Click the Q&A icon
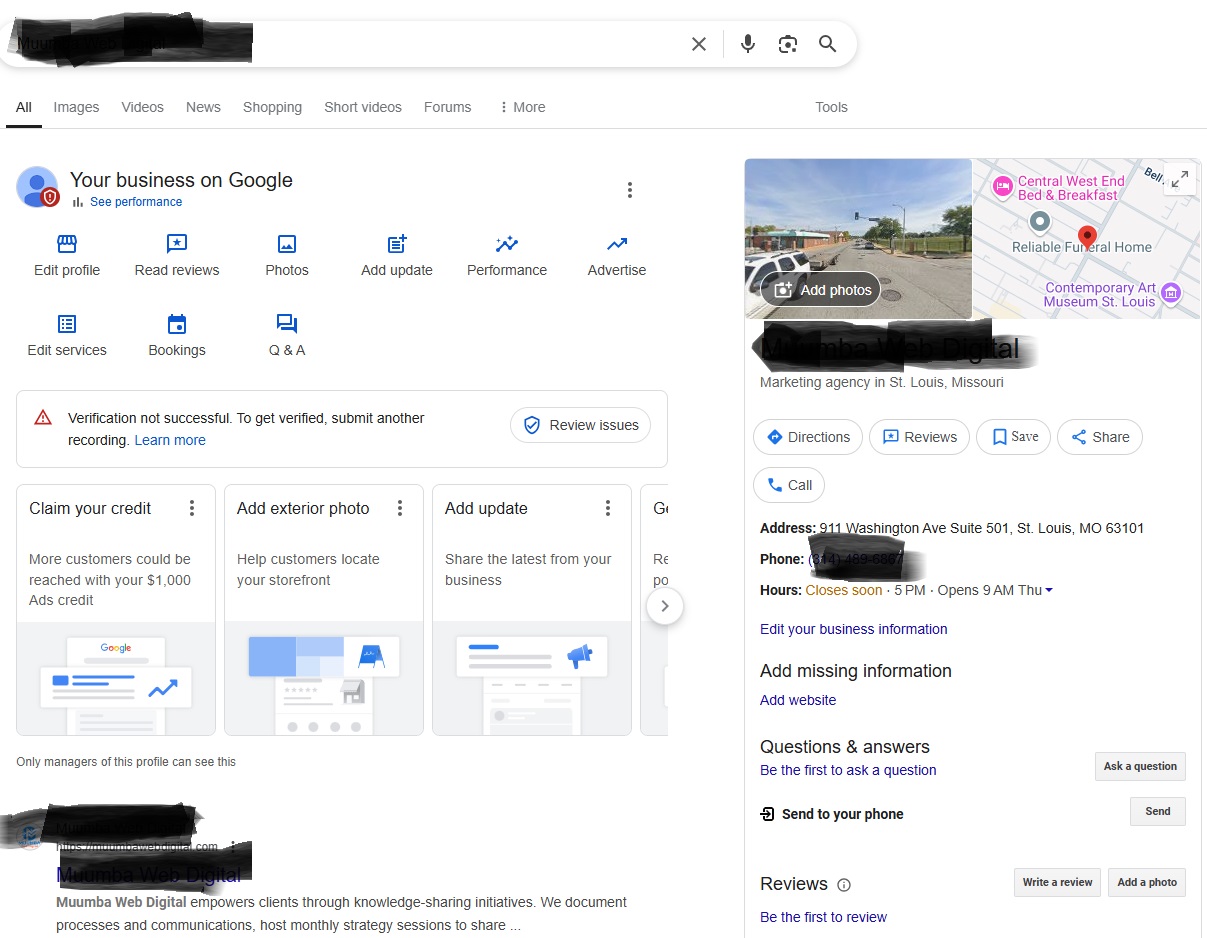 (286, 323)
